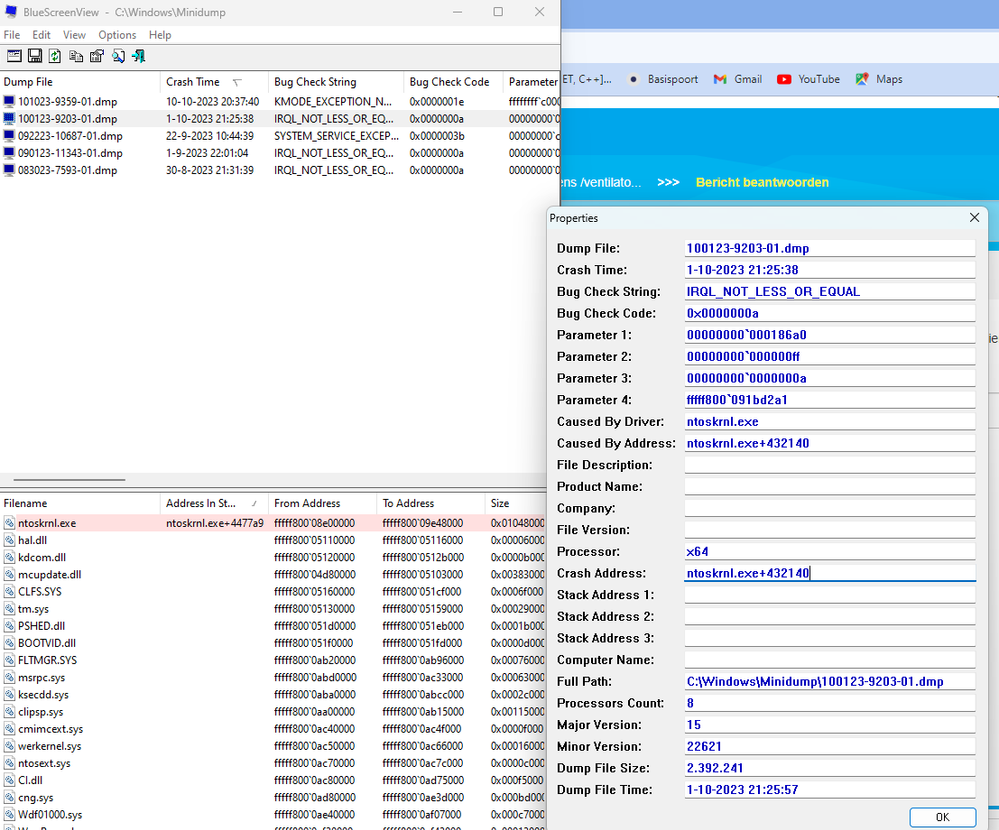The width and height of the screenshot is (999, 830).
Task: Open the Find toolbar icon
Action: [118, 56]
